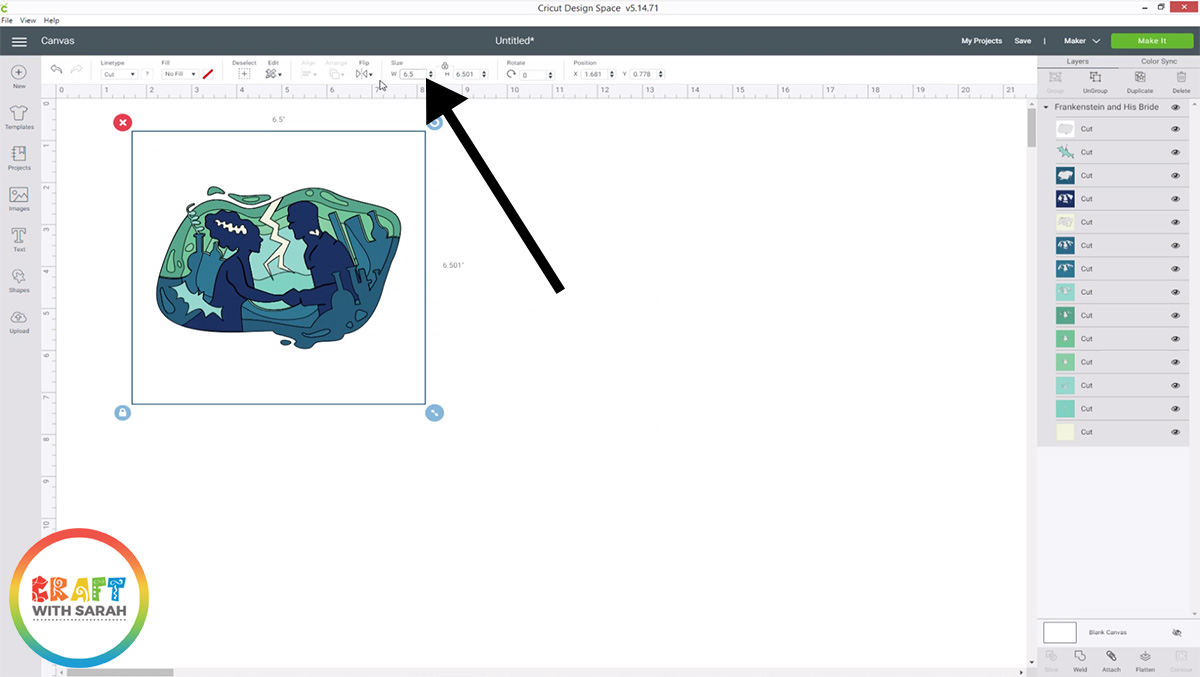The width and height of the screenshot is (1200, 677).
Task: Click the Upload icon in the sidebar
Action: pyautogui.click(x=19, y=320)
